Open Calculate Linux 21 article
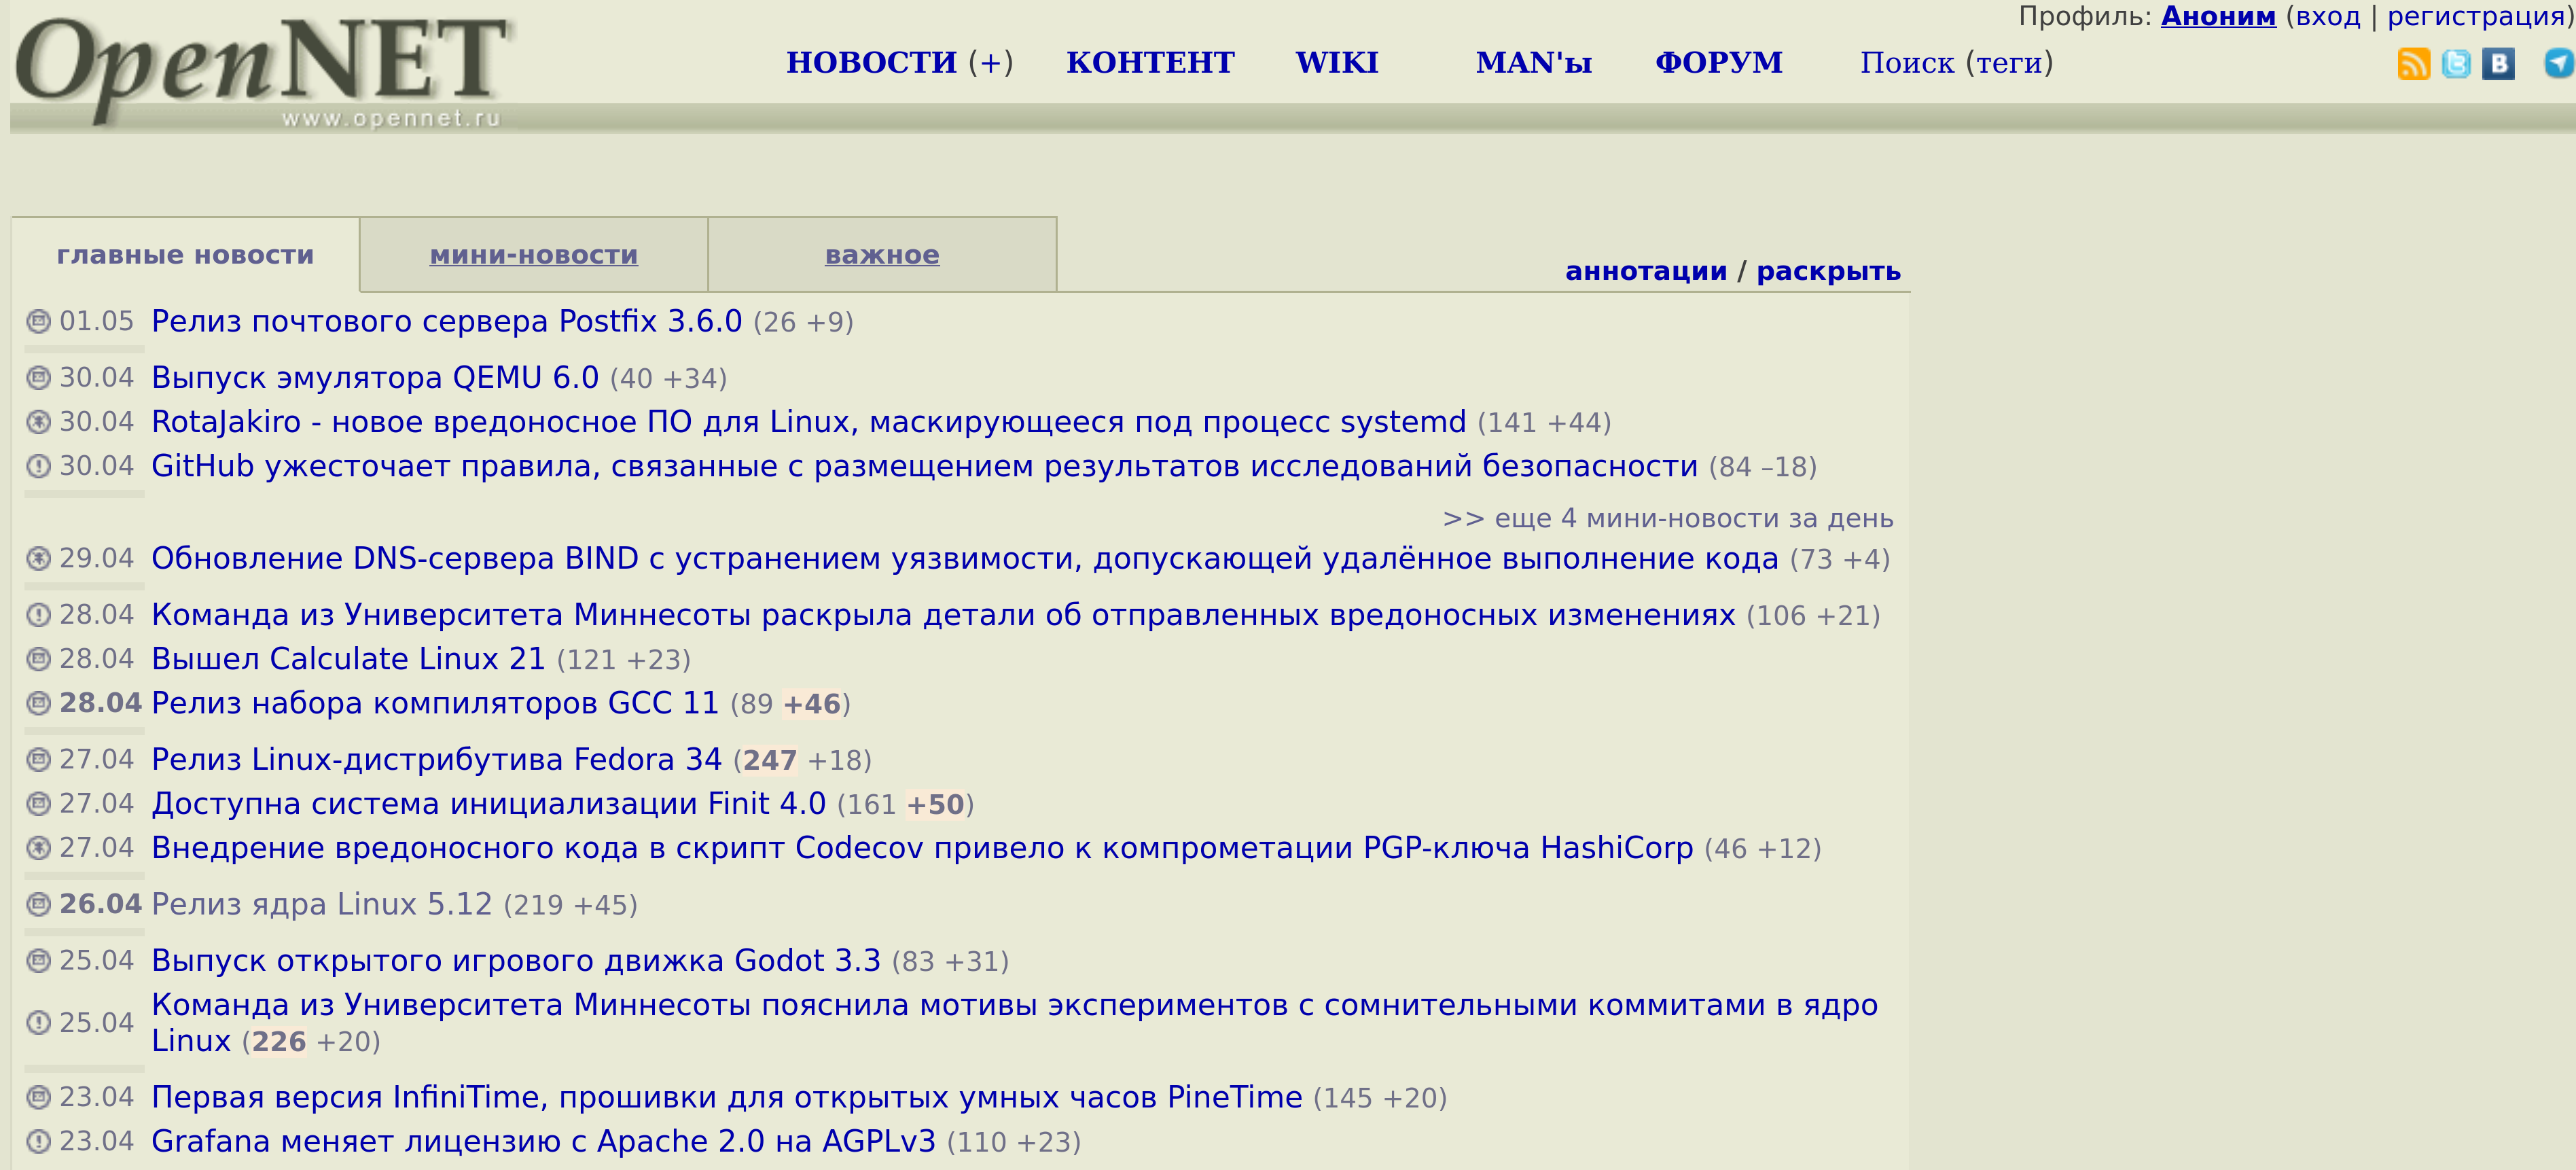Viewport: 2576px width, 1170px height. click(x=348, y=658)
